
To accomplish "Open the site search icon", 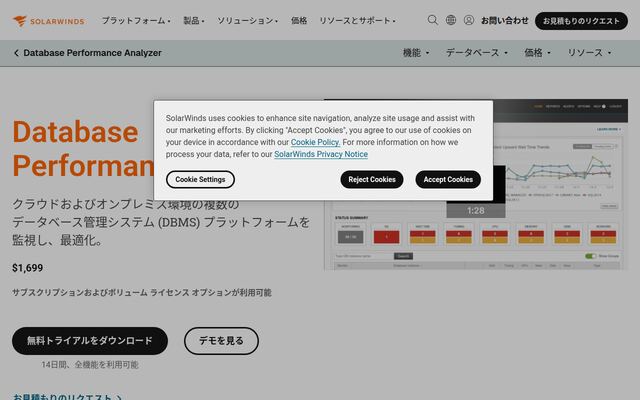I will (433, 20).
